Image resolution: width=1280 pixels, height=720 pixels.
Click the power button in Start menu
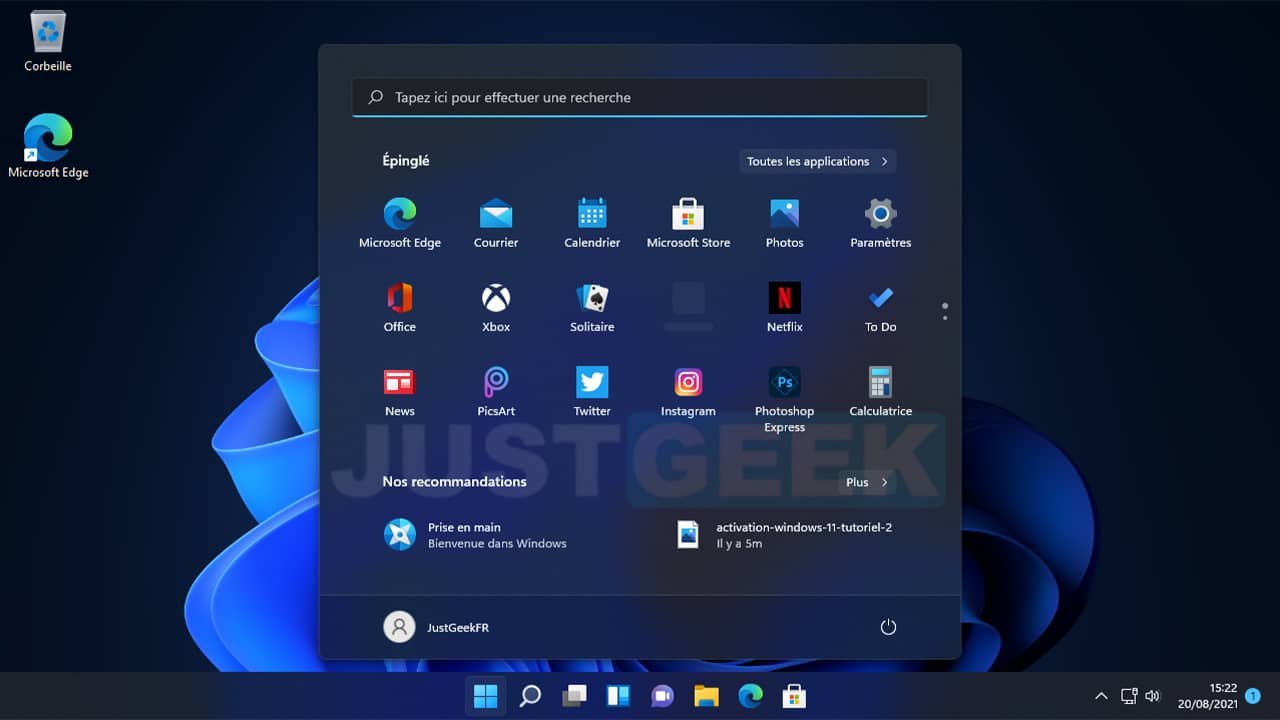click(x=888, y=627)
